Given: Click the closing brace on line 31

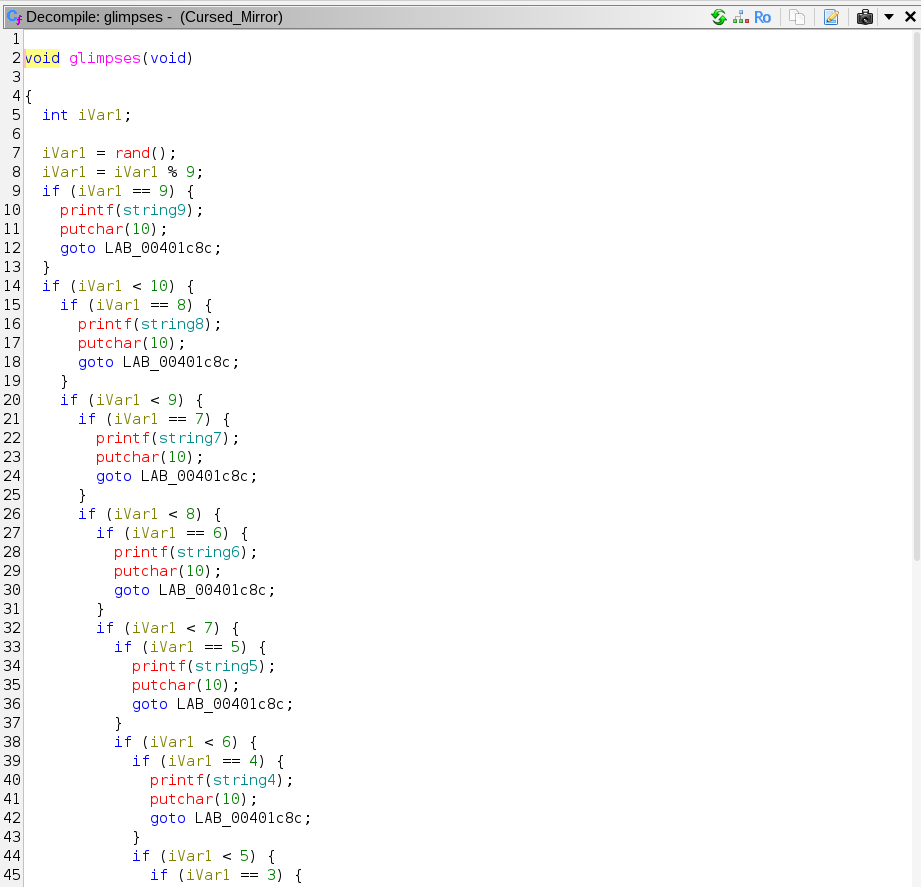Looking at the screenshot, I should 100,609.
